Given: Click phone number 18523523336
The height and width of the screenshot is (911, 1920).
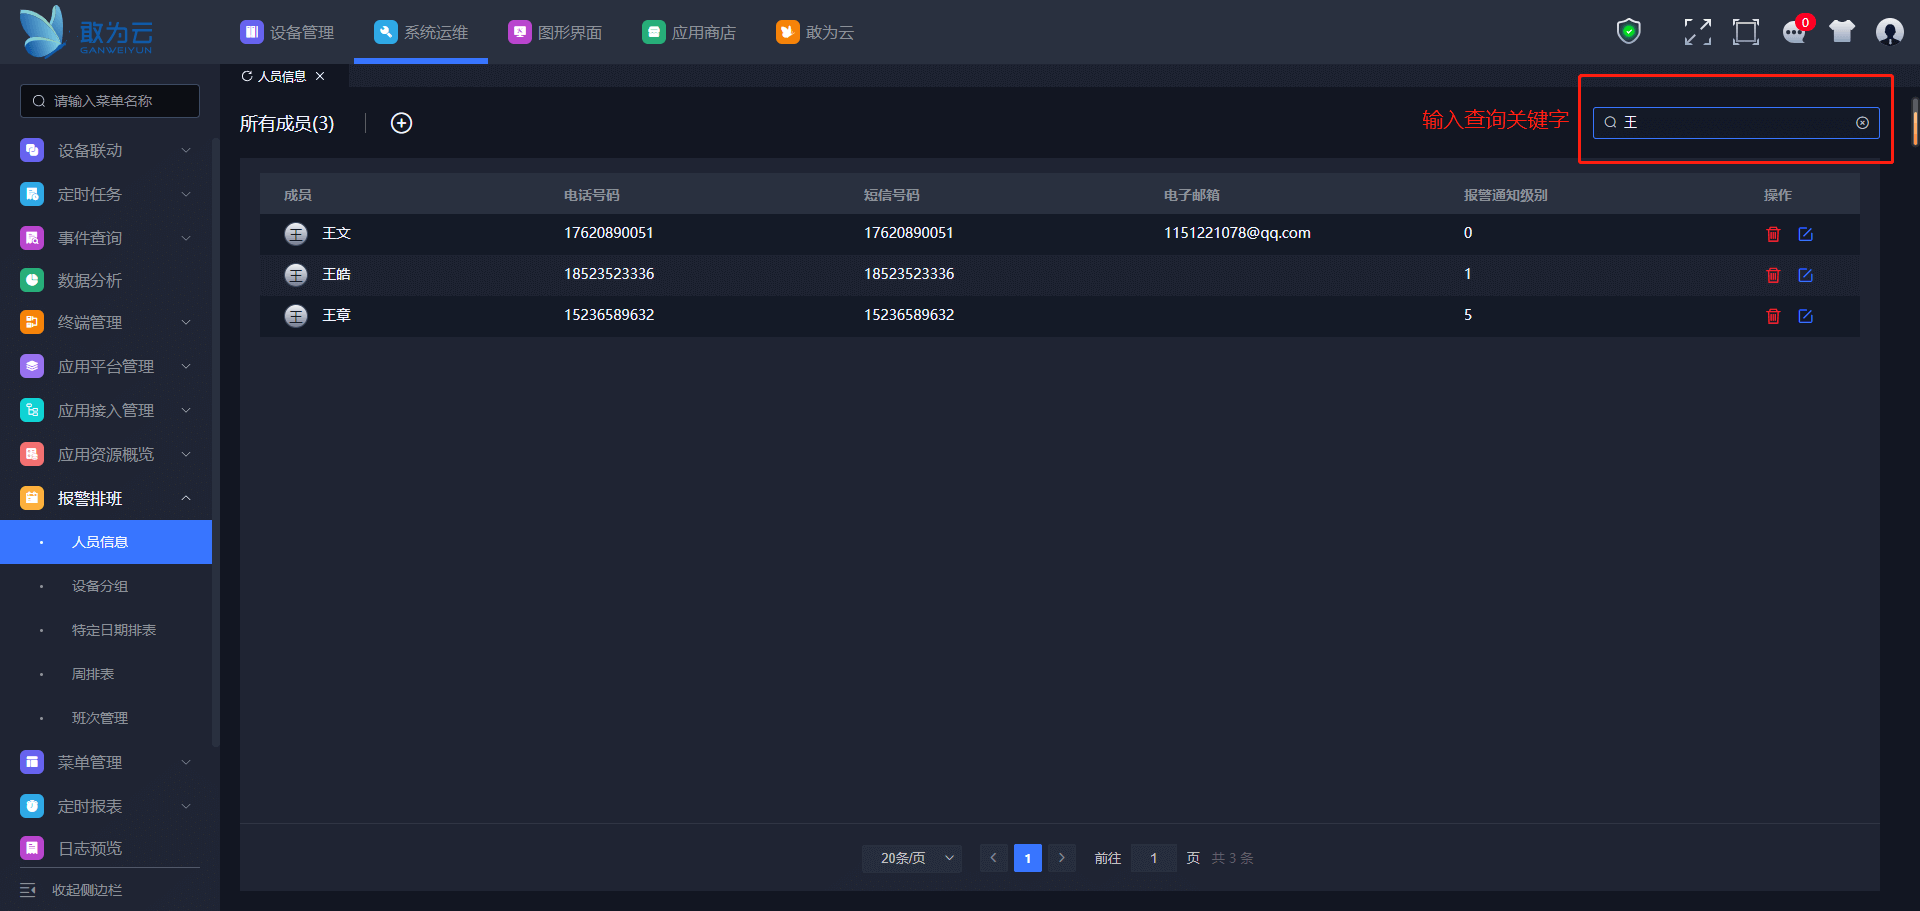Looking at the screenshot, I should tap(609, 274).
